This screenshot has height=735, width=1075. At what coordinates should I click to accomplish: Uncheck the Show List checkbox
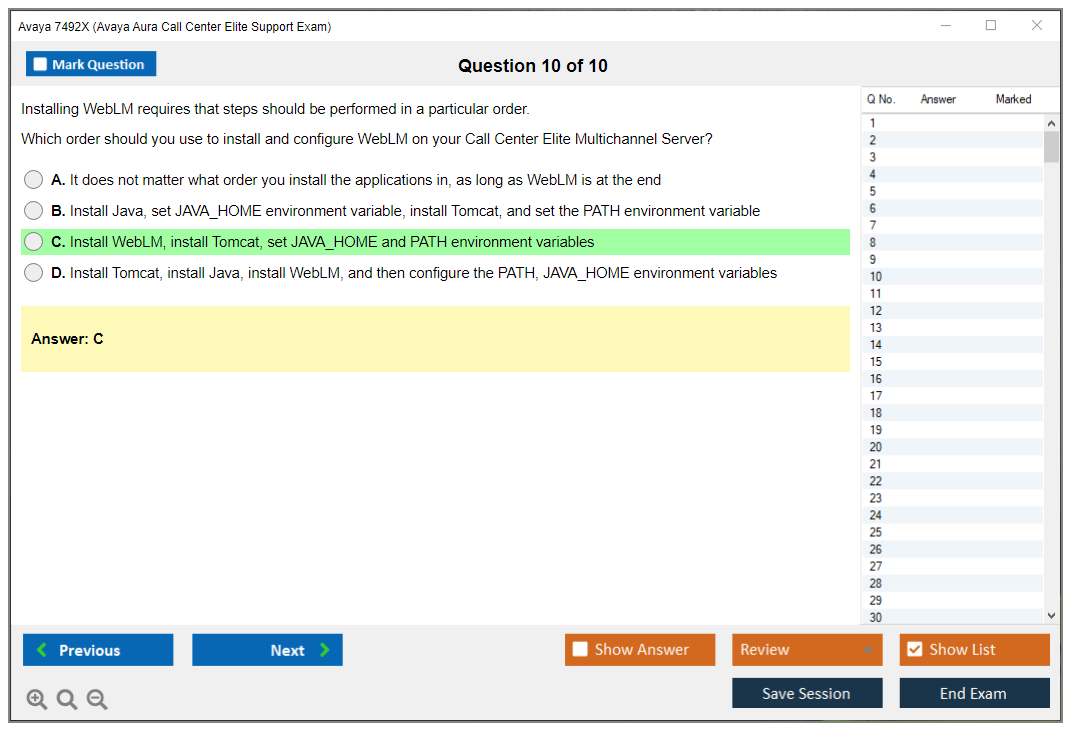coord(914,650)
